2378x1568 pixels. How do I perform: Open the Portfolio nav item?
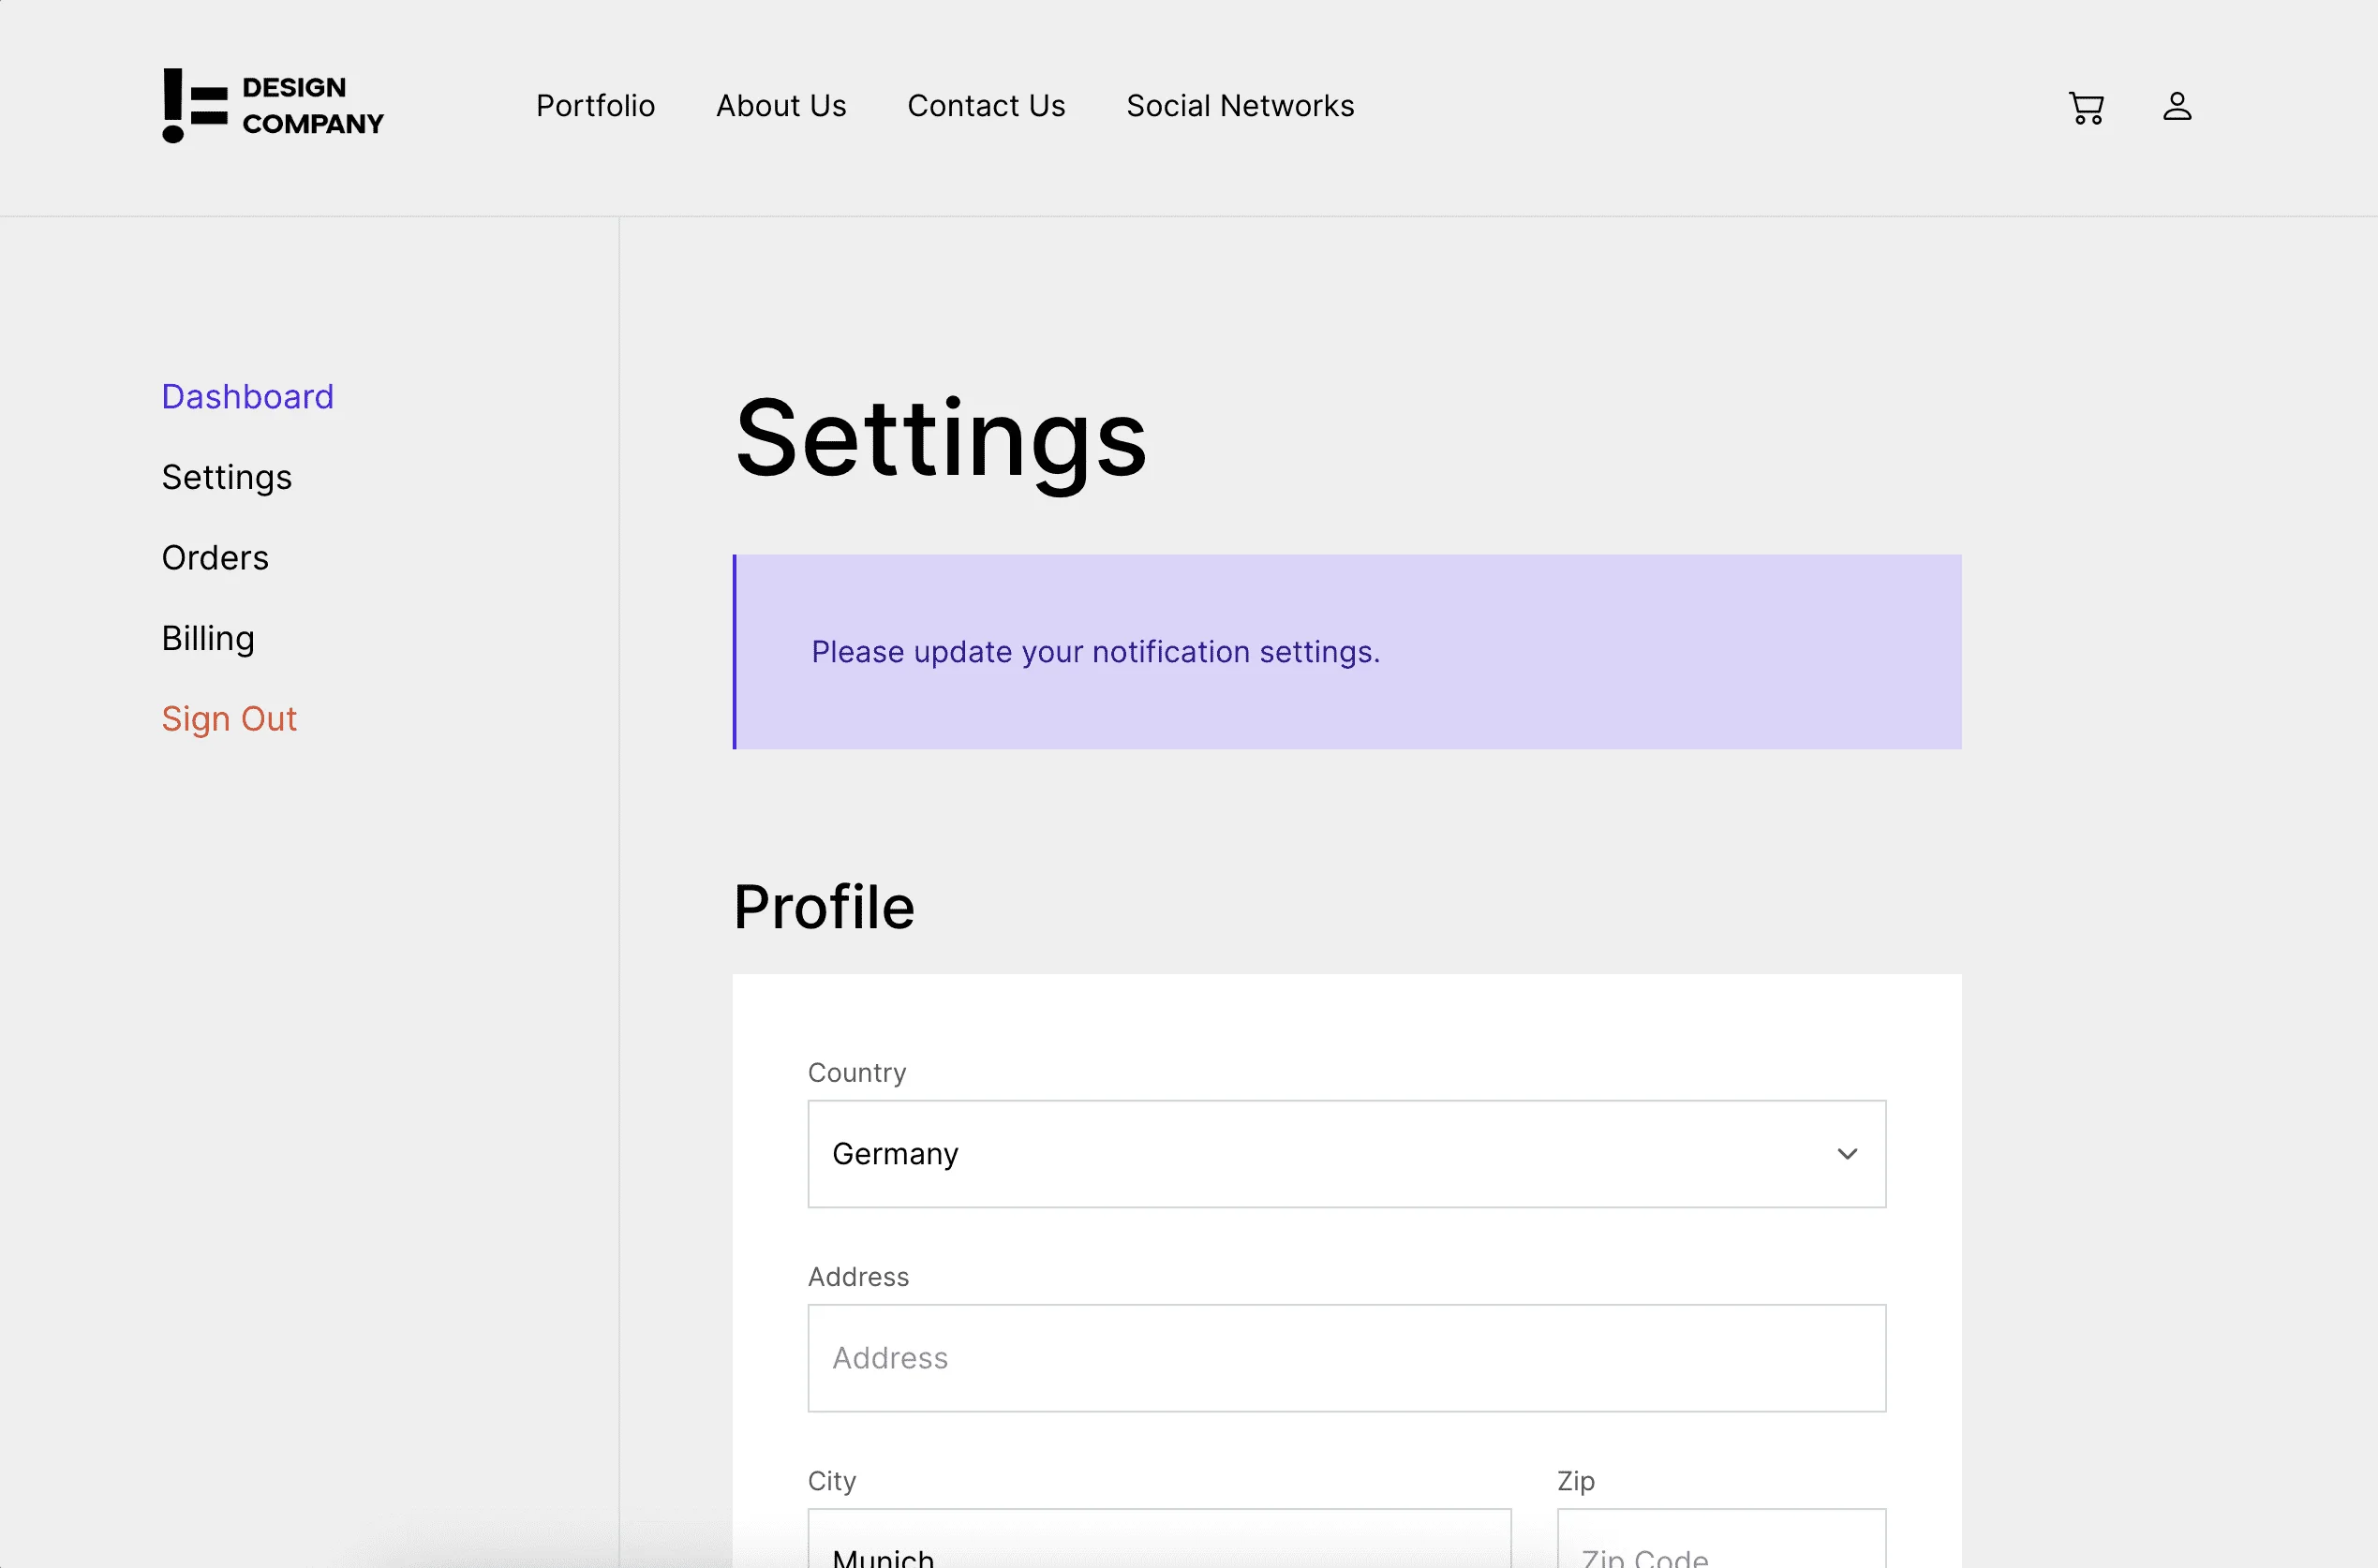click(x=595, y=106)
